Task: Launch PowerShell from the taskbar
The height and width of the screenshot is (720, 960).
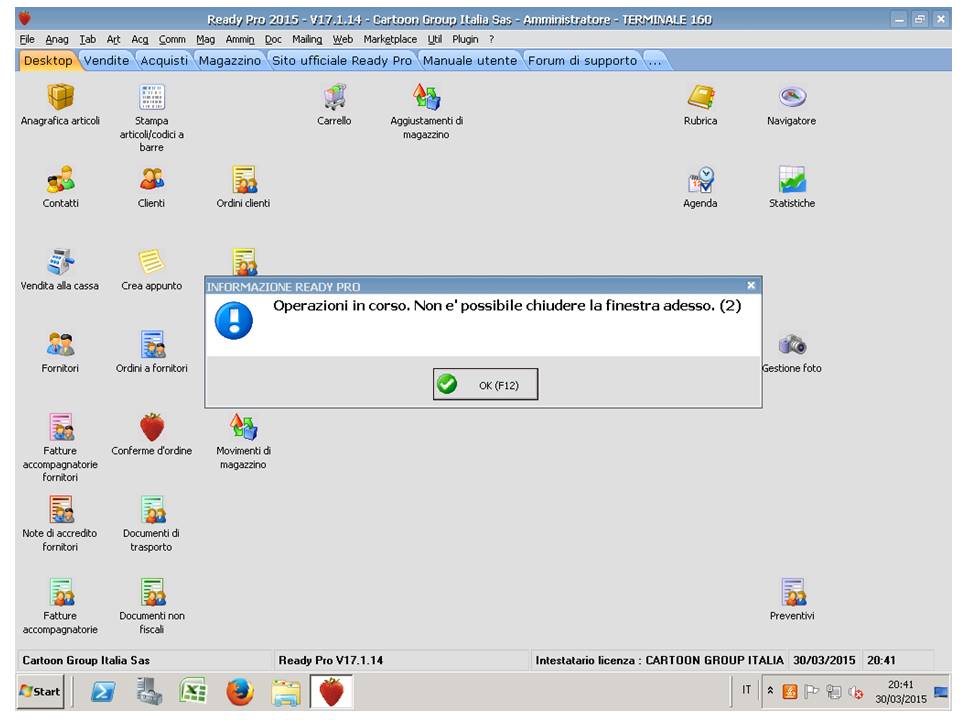Action: pyautogui.click(x=103, y=692)
